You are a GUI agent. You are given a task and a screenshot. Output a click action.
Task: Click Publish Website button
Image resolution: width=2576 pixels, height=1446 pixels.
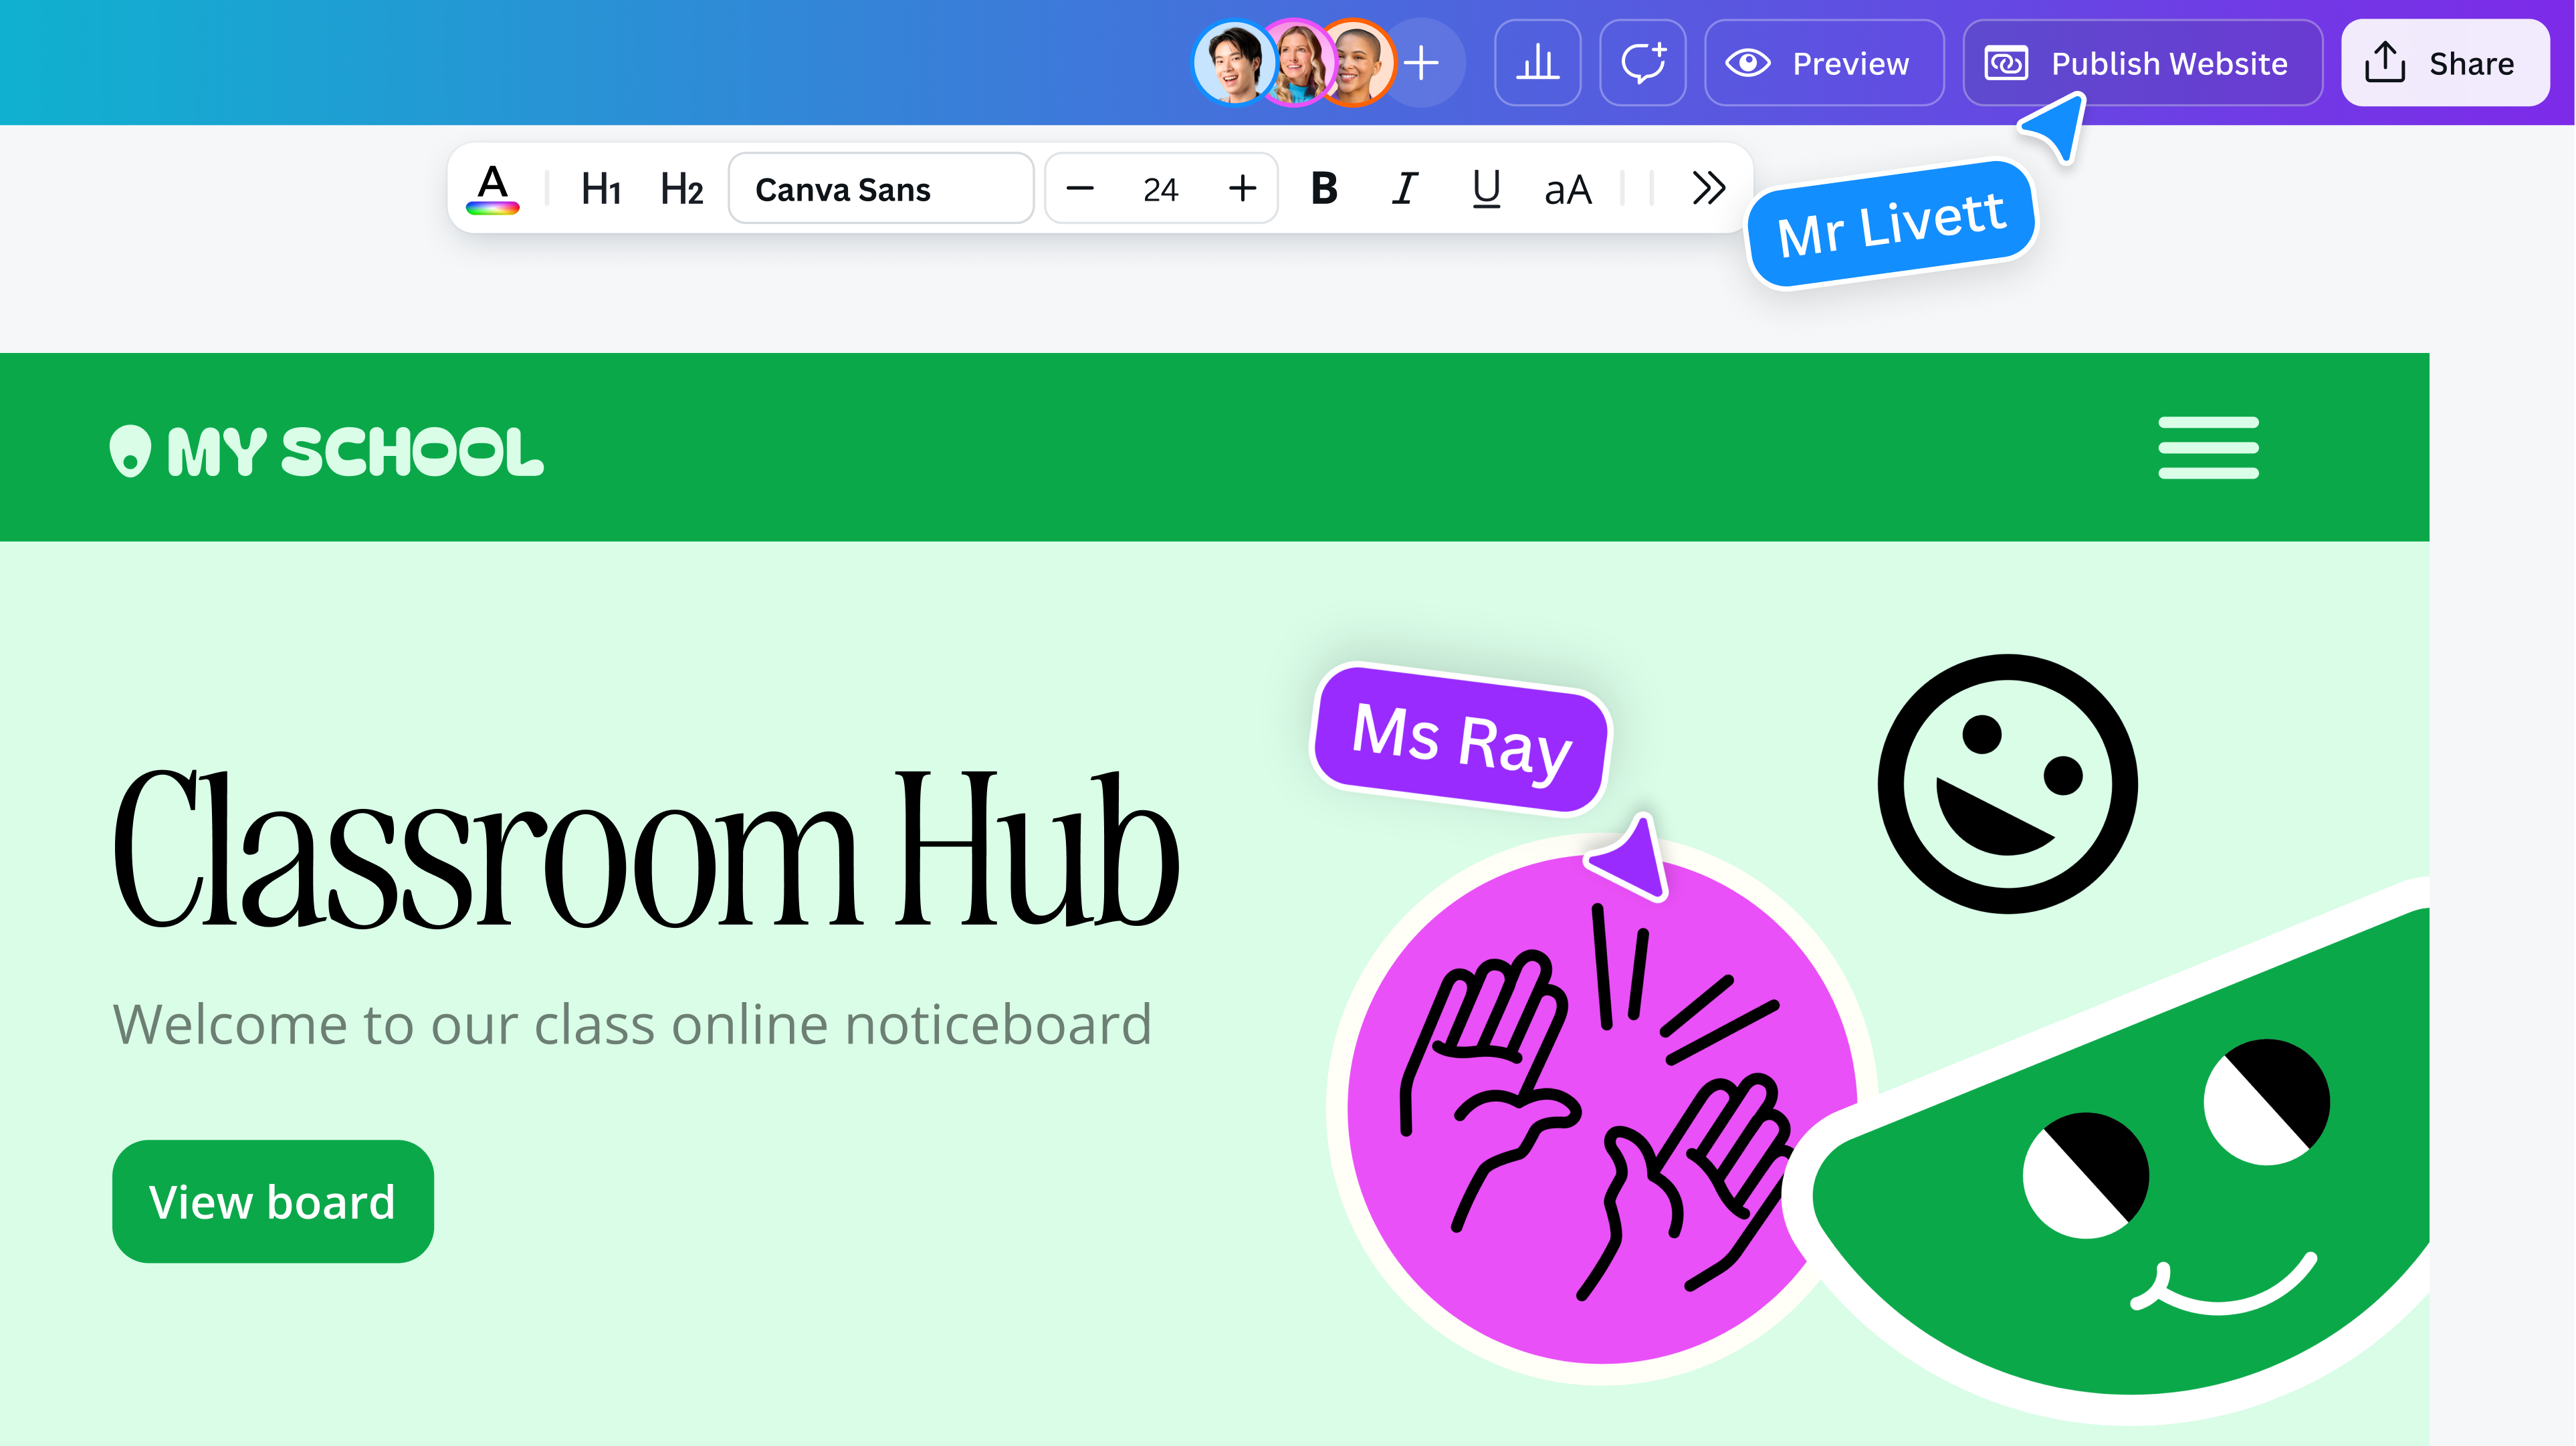point(2142,63)
